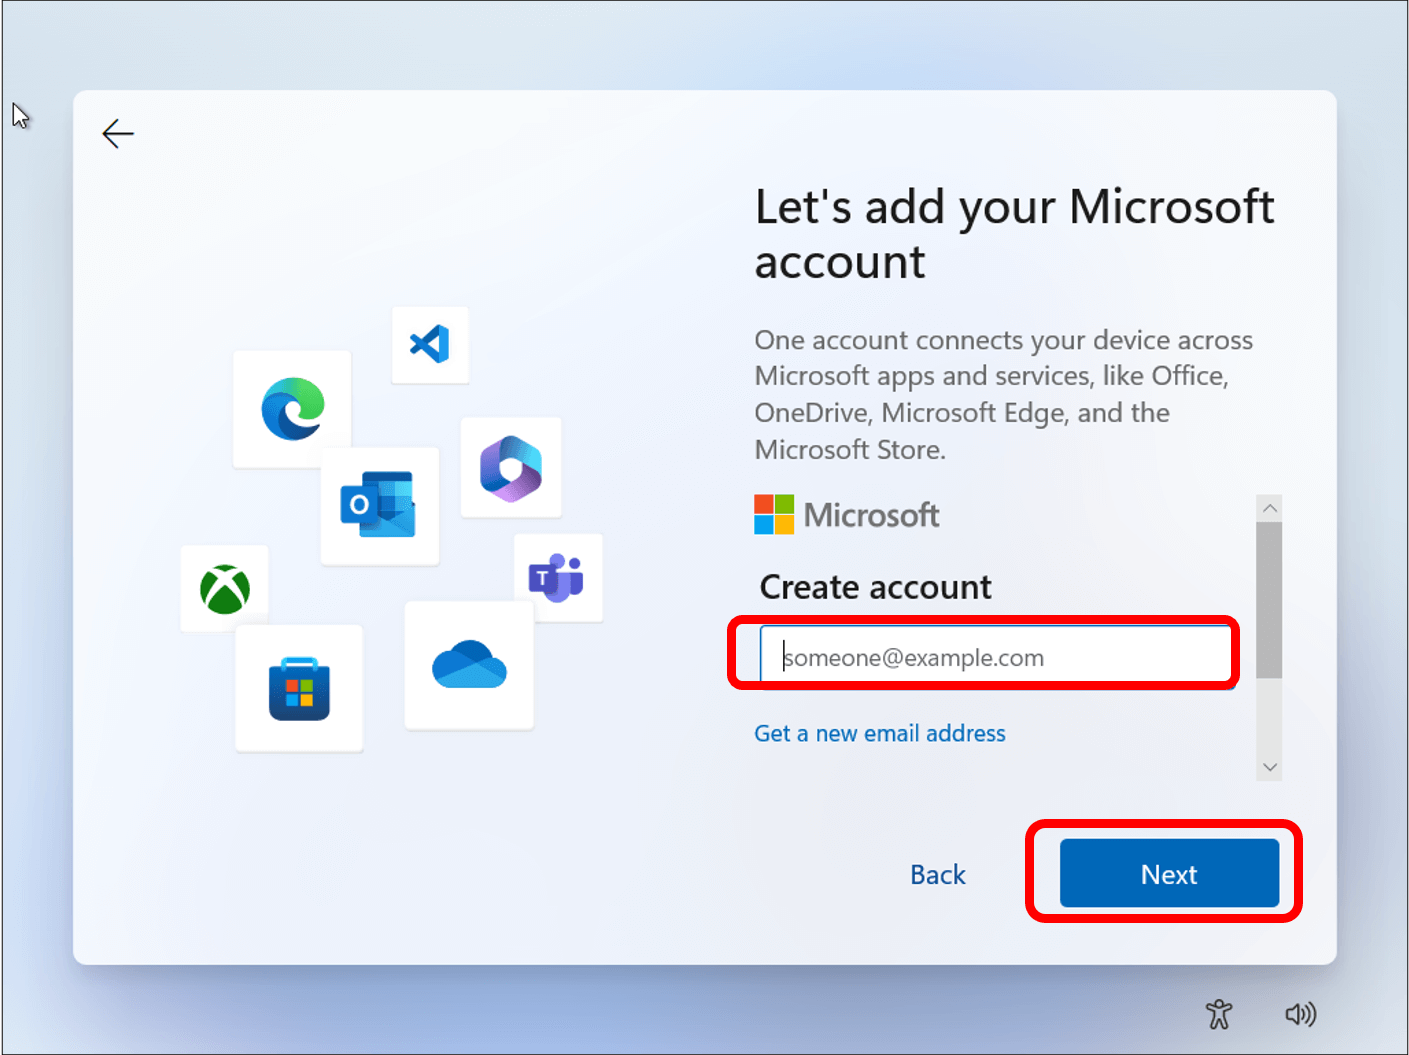Click the scrollbar up arrow
The image size is (1409, 1055).
[x=1269, y=508]
